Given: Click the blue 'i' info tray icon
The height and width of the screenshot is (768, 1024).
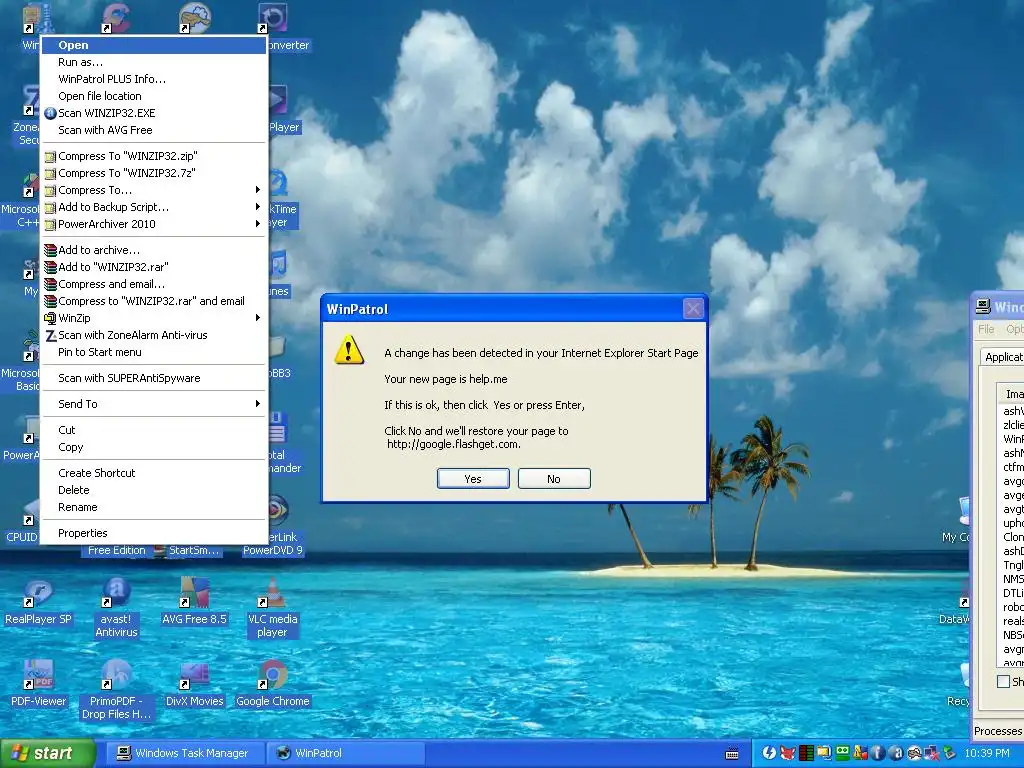Looking at the screenshot, I should click(x=879, y=753).
